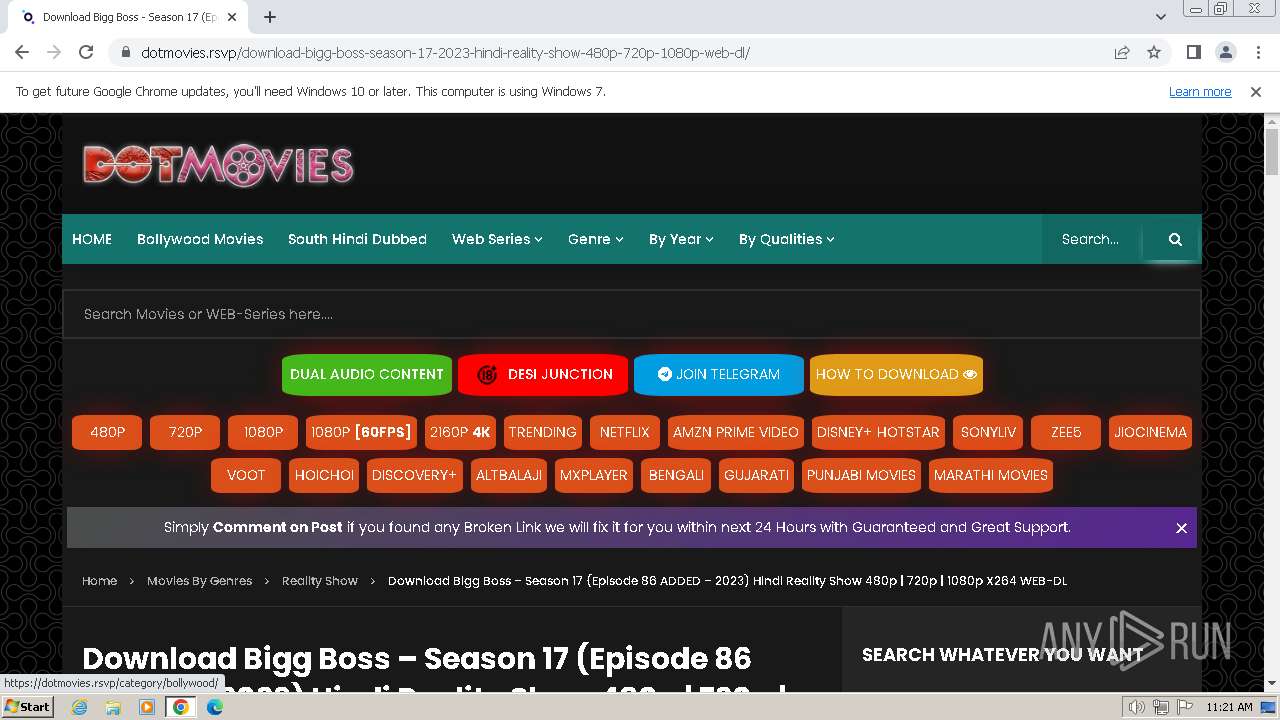Screen dimensions: 1280x720
Task: Click the volume speaker tray icon
Action: [1137, 707]
